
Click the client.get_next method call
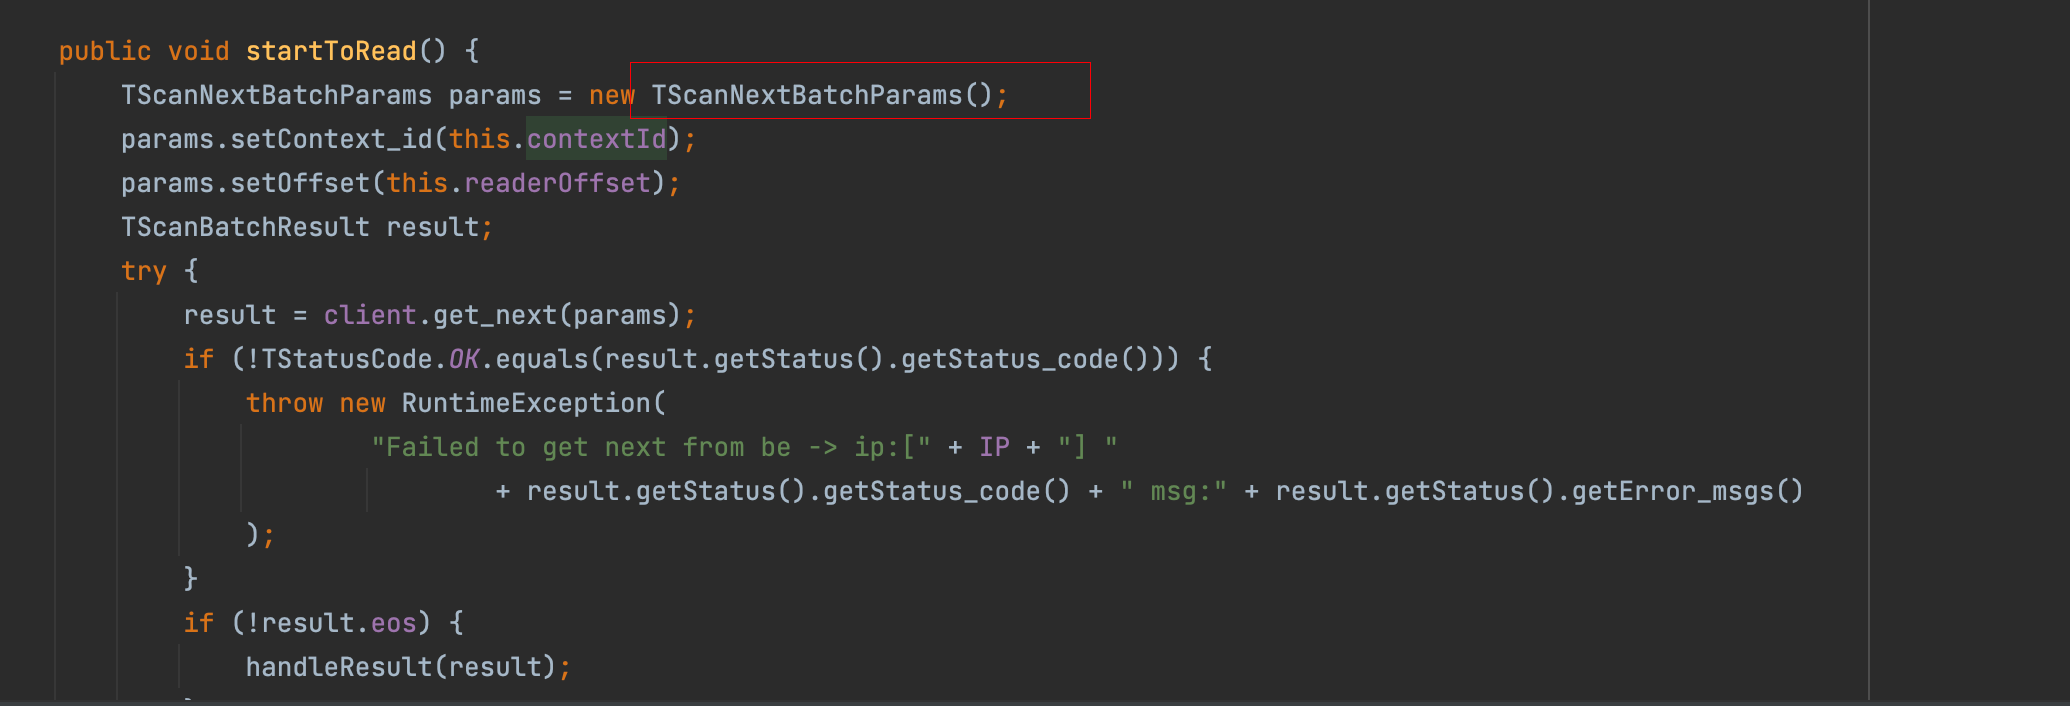click(x=440, y=315)
